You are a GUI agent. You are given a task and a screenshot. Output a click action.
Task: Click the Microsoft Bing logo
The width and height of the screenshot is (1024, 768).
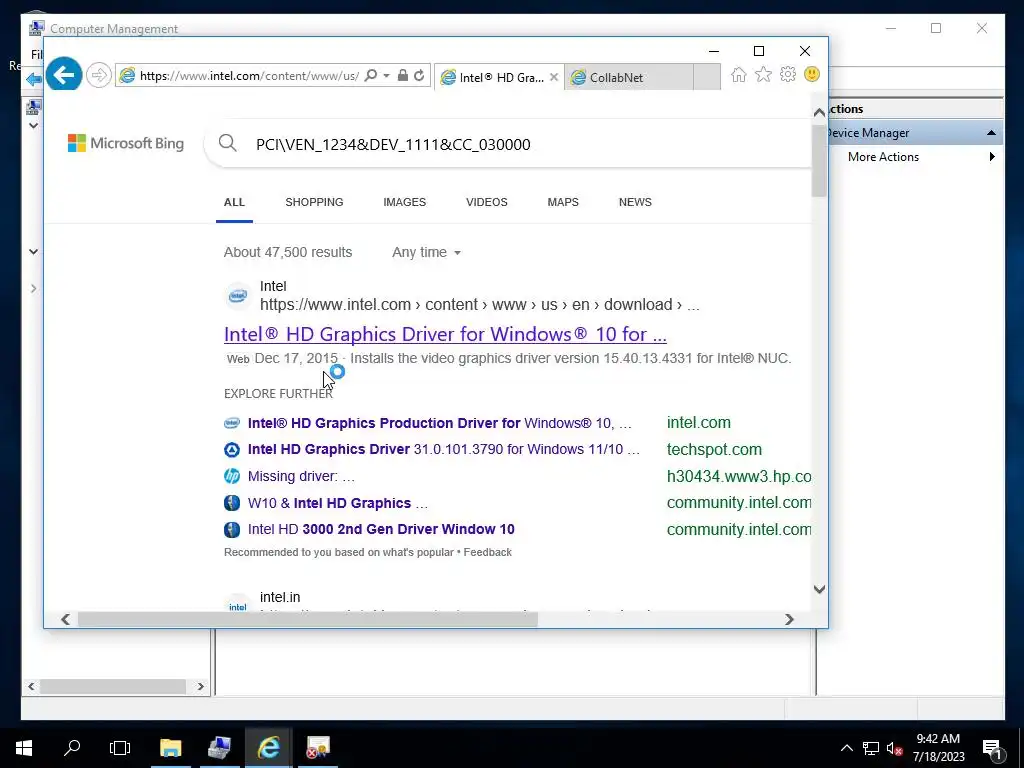[126, 143]
